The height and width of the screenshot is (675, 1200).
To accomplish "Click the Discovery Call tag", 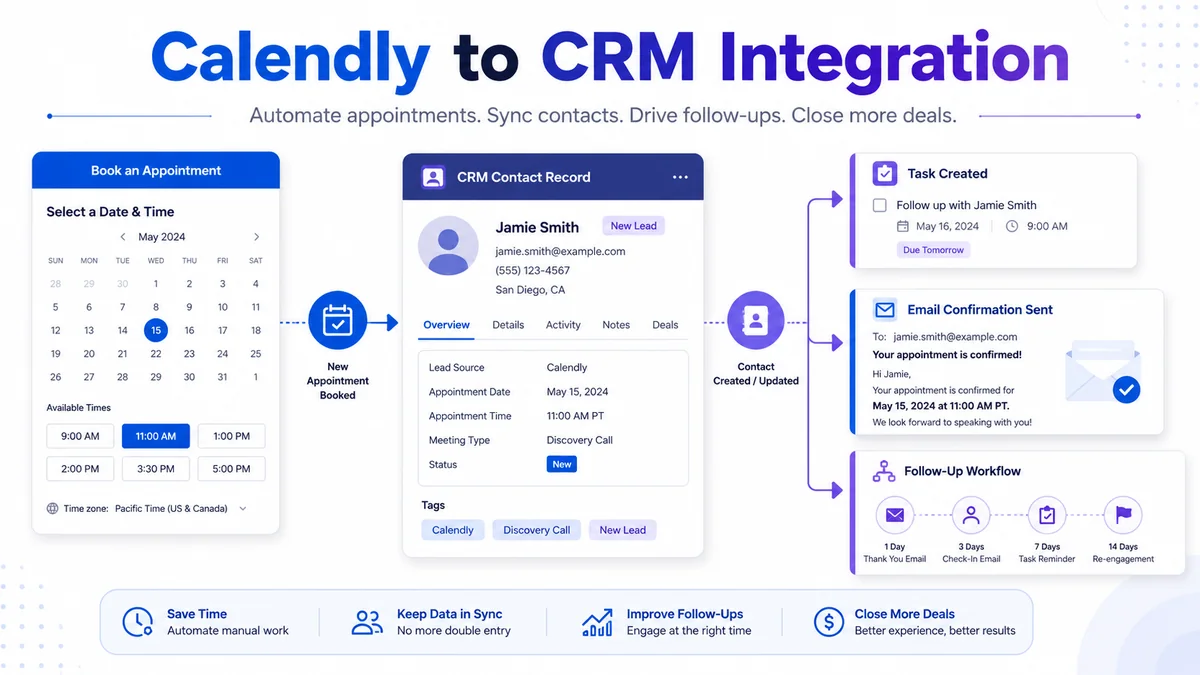I will 536,530.
